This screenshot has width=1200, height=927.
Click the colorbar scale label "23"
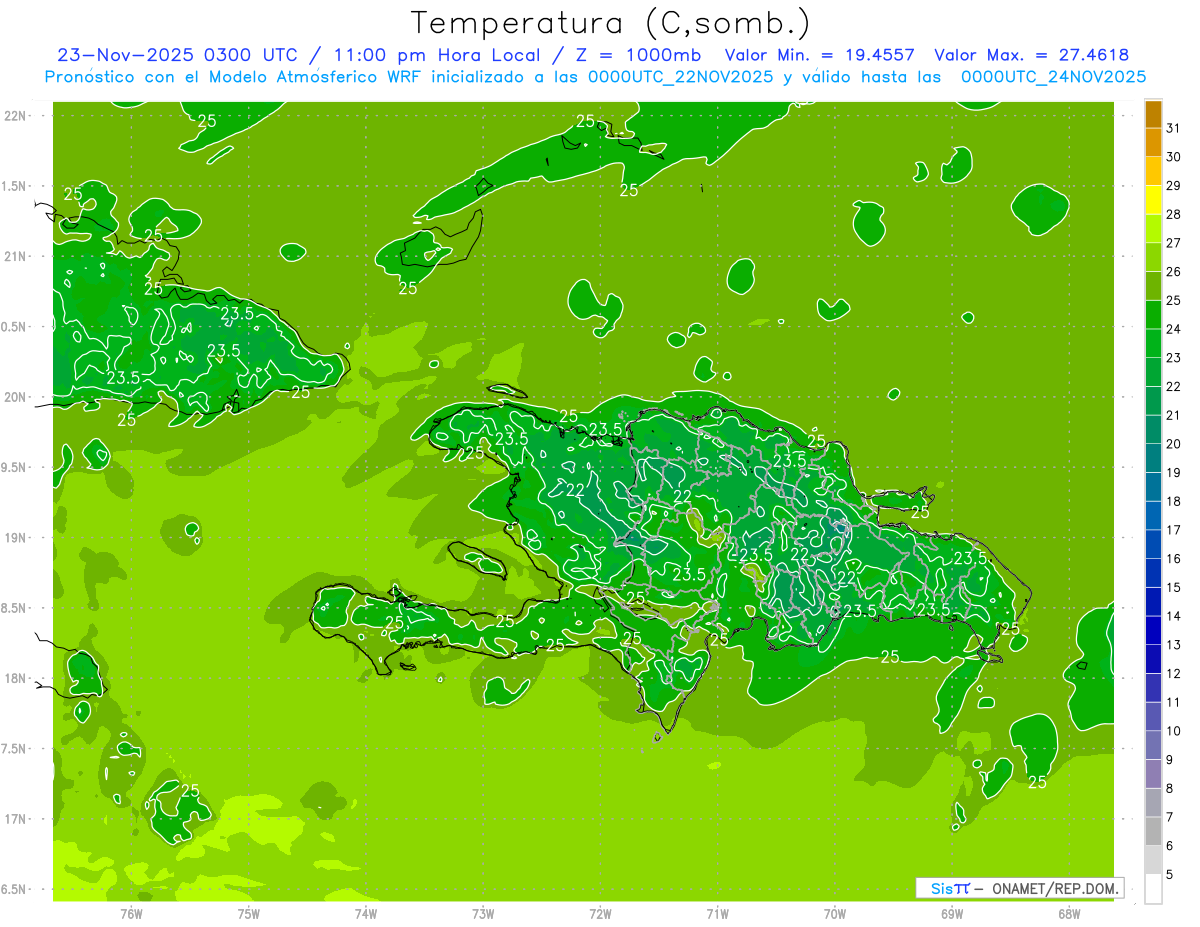(1174, 358)
